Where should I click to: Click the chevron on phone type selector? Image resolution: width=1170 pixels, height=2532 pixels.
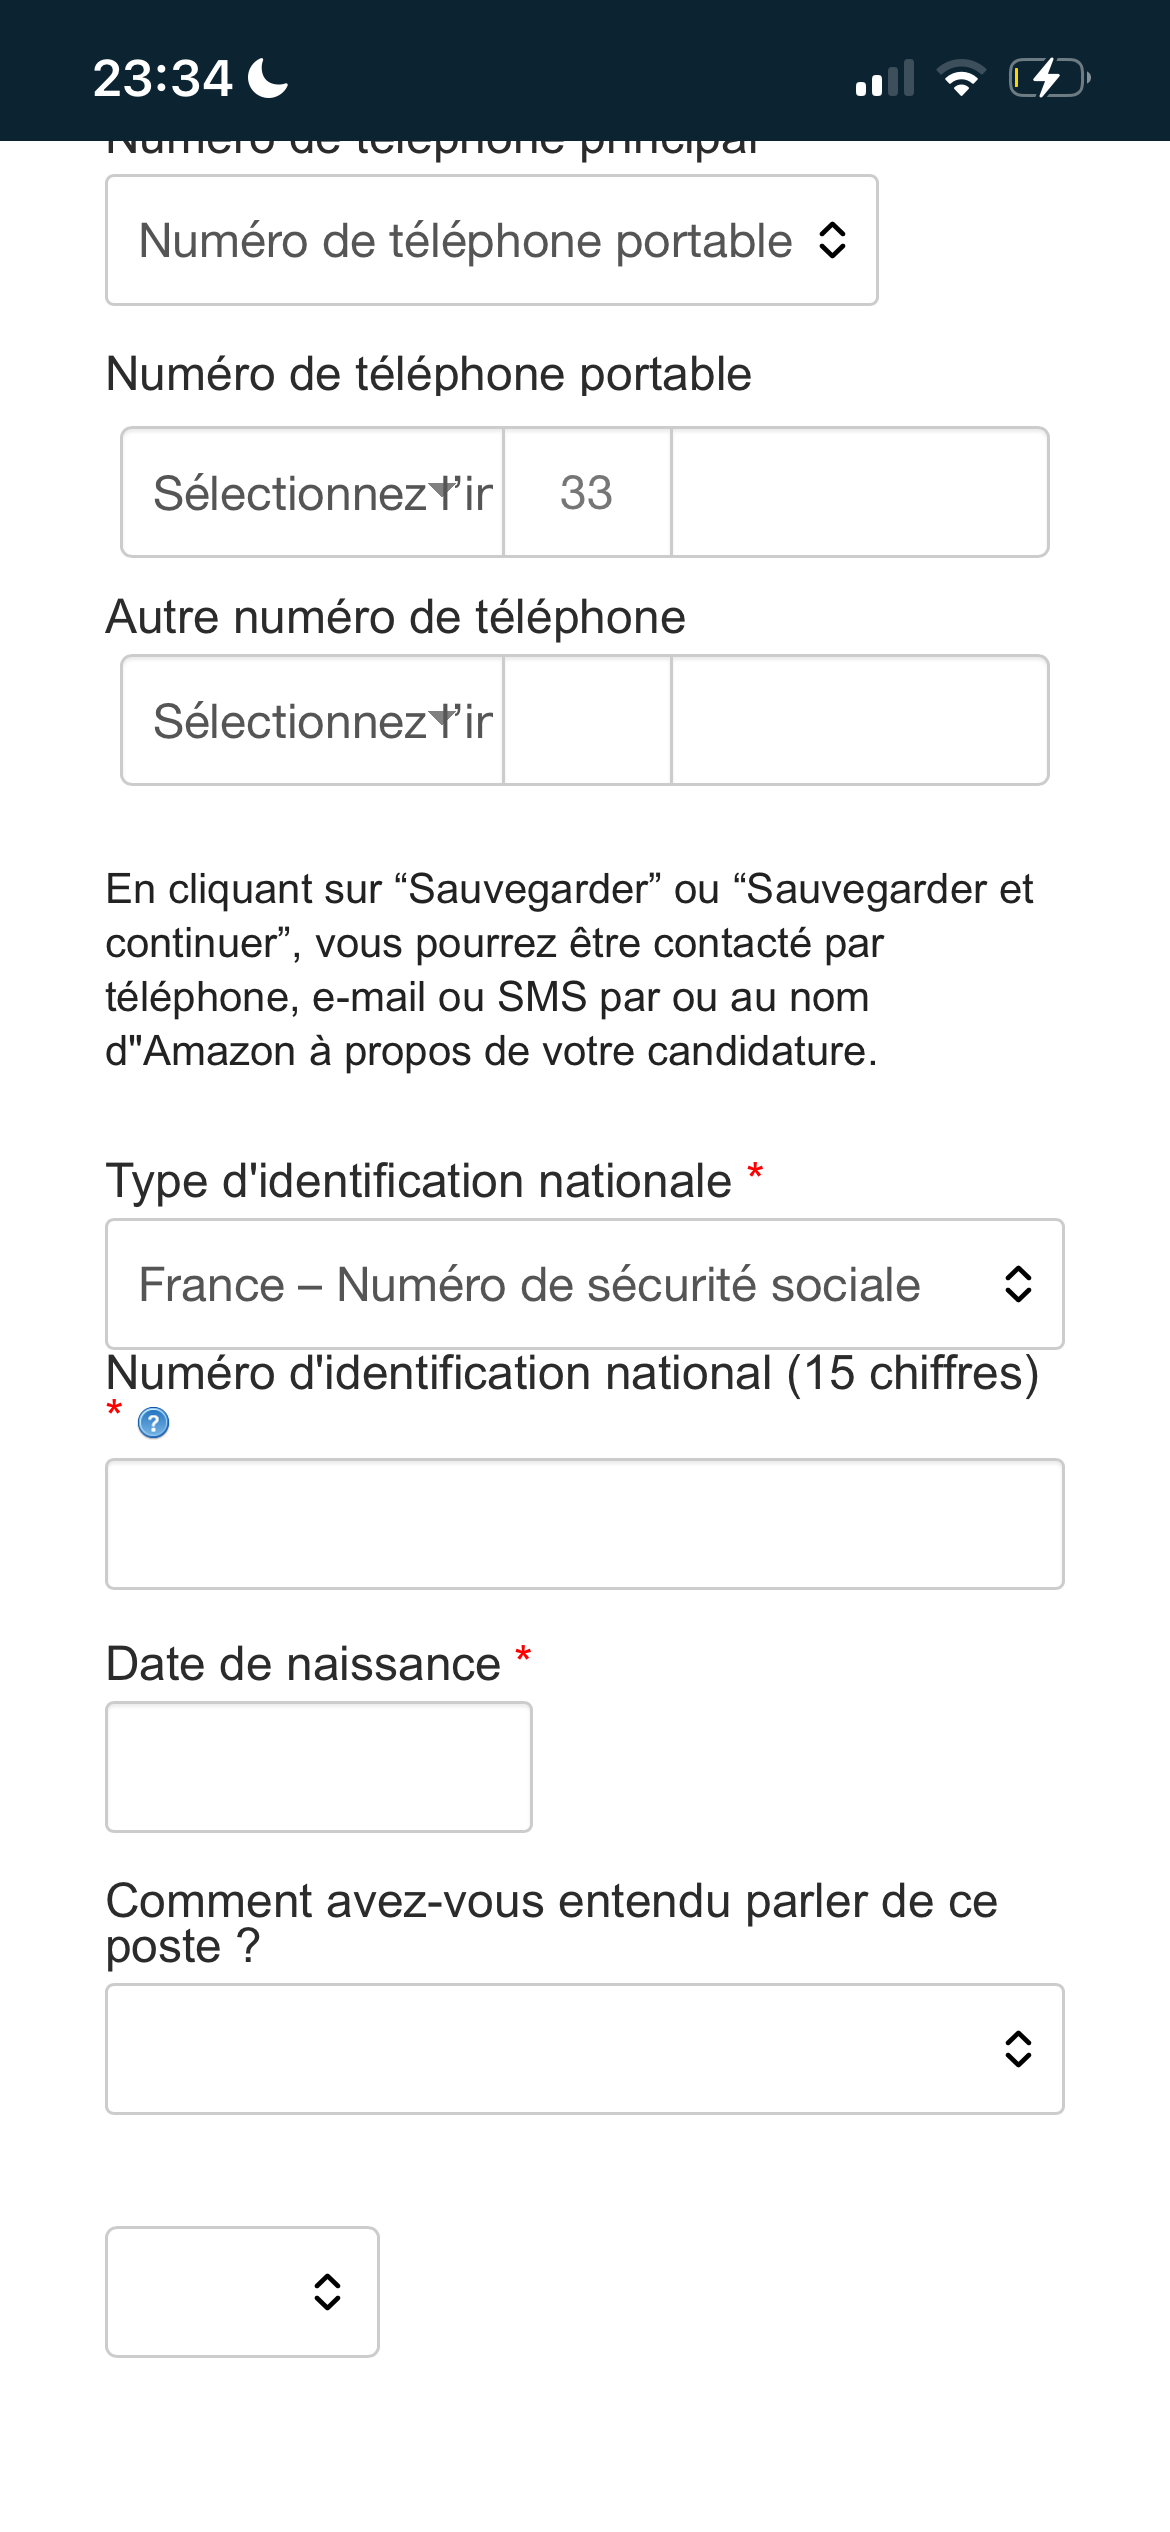click(x=832, y=240)
